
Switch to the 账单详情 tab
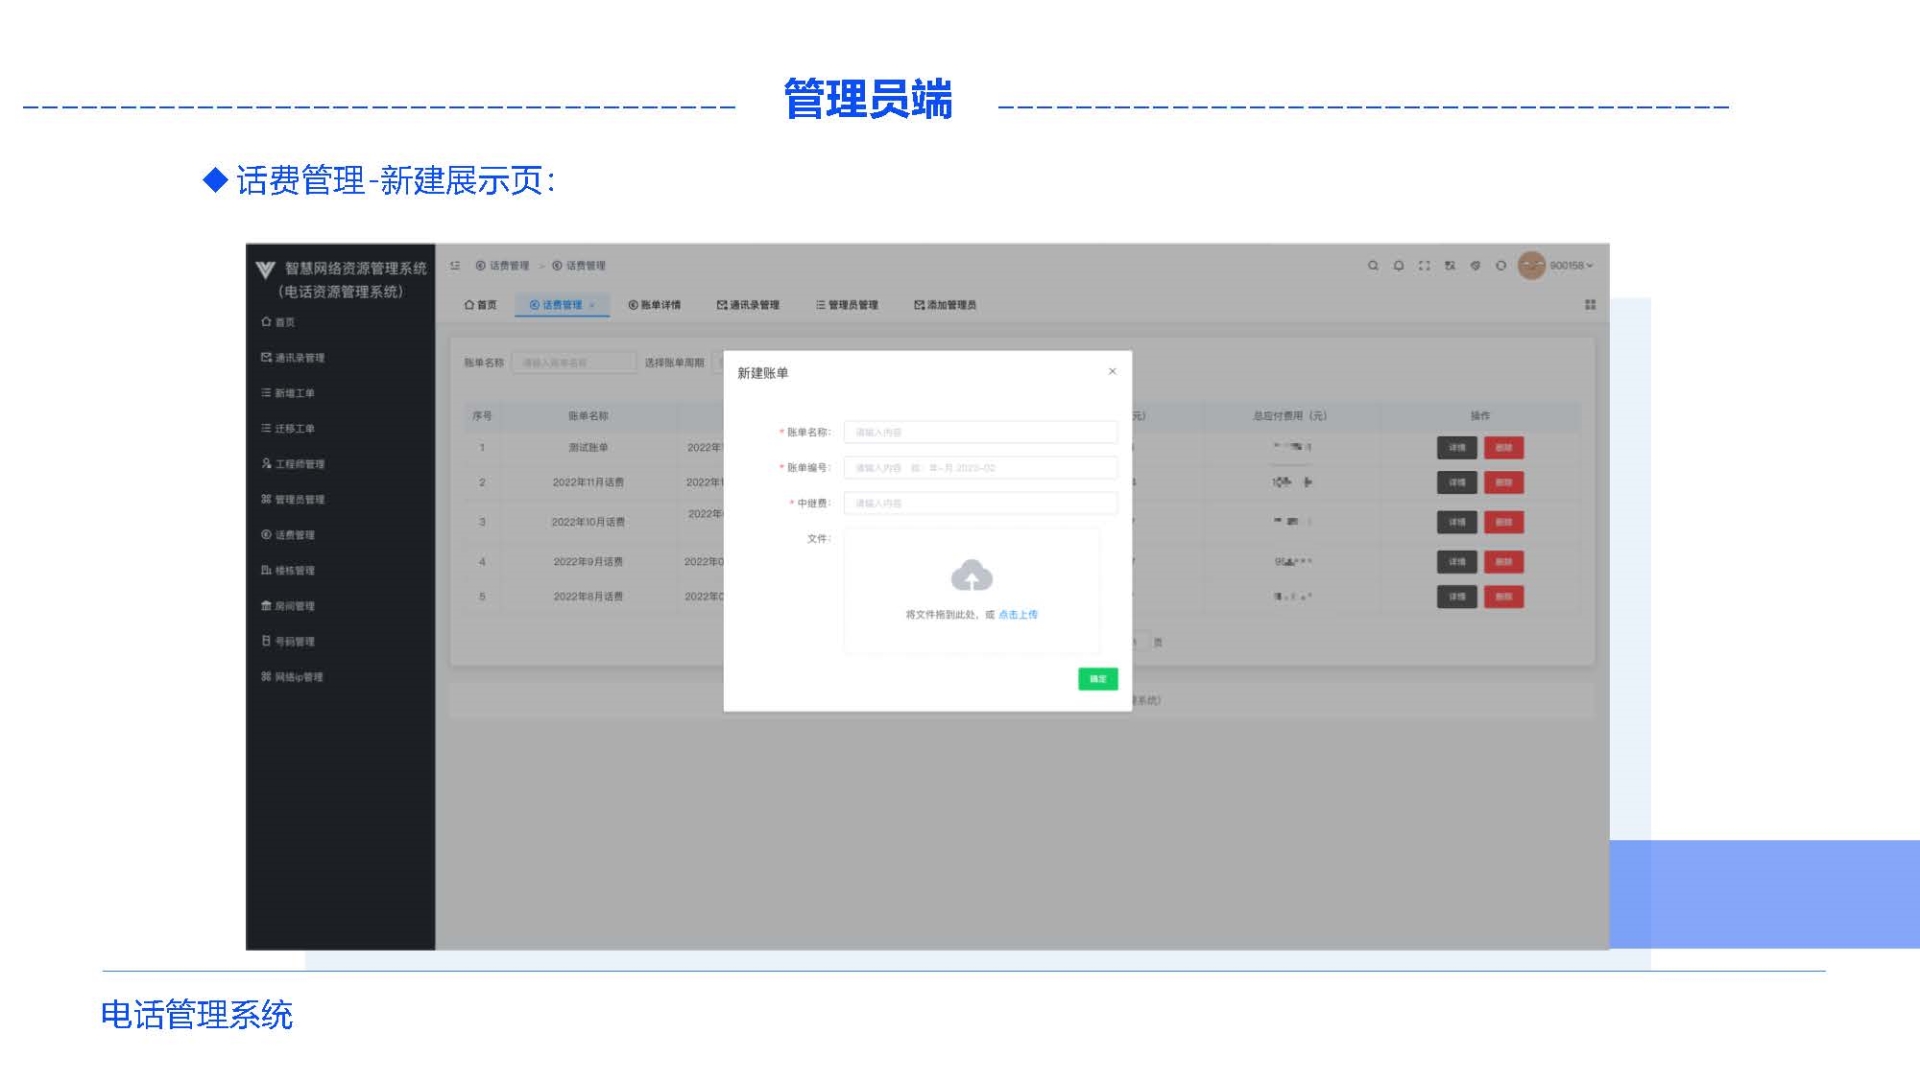654,305
